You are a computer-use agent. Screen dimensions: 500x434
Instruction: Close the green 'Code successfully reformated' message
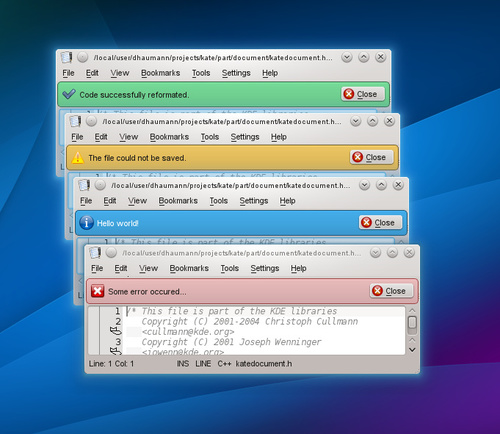coord(363,94)
